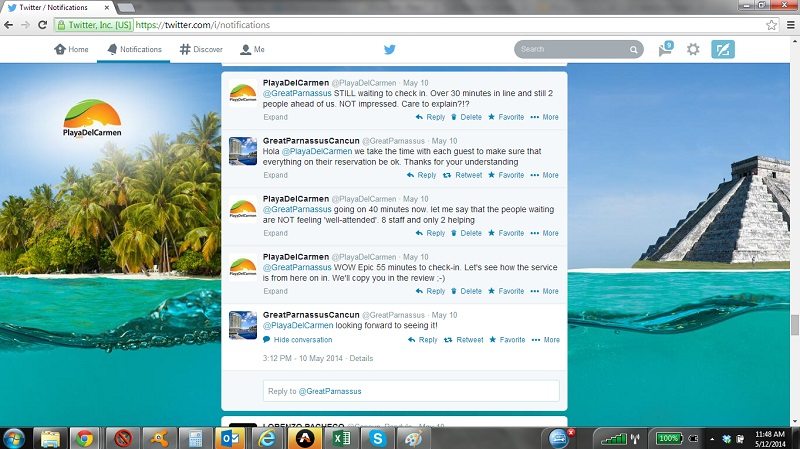
Task: Open GreatParnassusCancun avatar on 'Hola' tweet
Action: point(243,151)
